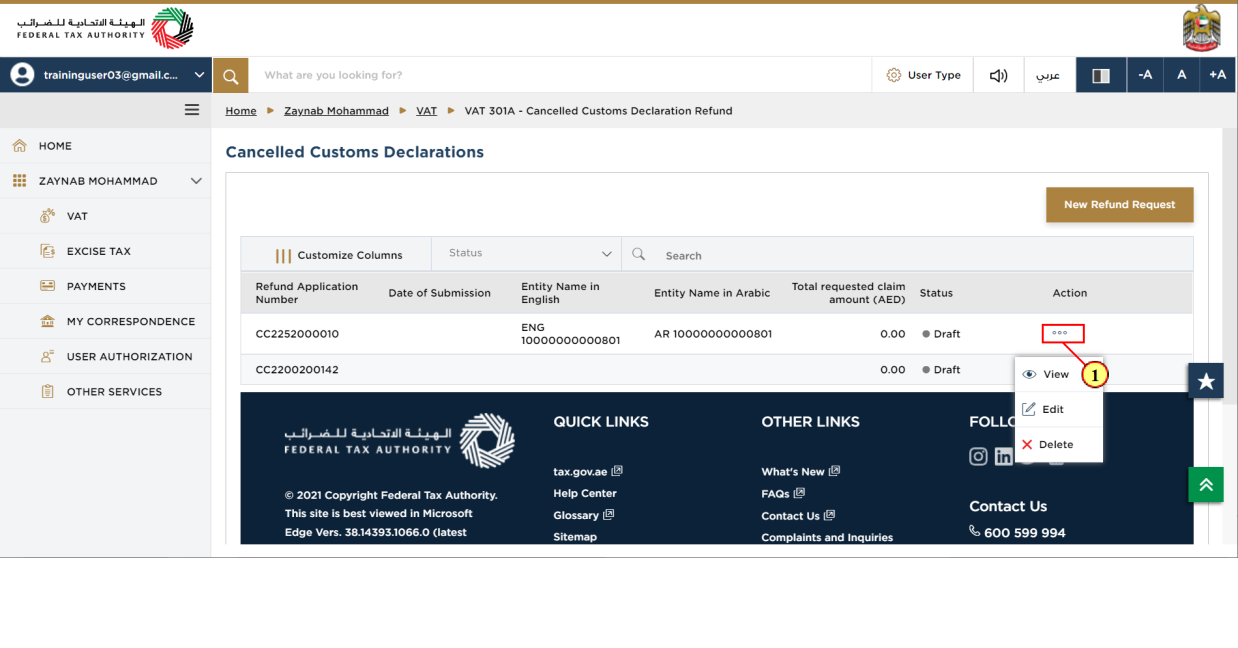Open the User Type selector
The height and width of the screenshot is (648, 1238).
pyautogui.click(x=923, y=75)
